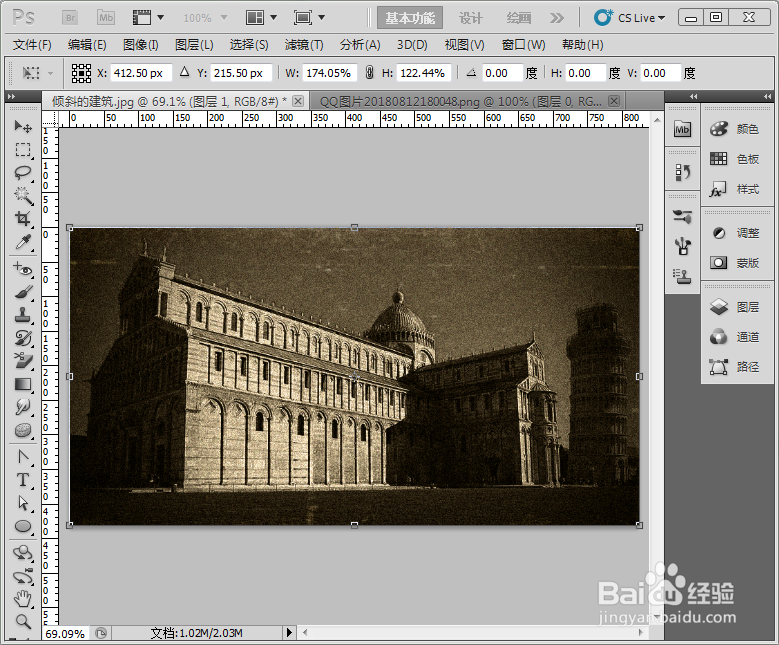
Task: Click the zoom percentage field 69.09%
Action: 66,634
